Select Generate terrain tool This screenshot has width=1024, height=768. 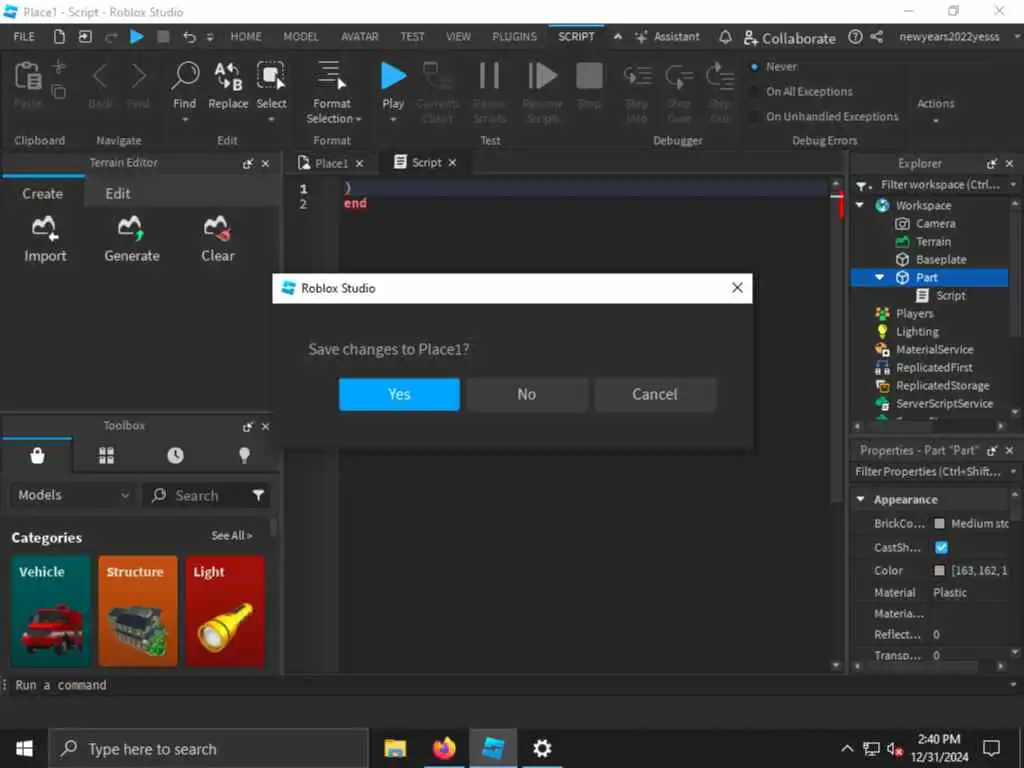(x=131, y=240)
